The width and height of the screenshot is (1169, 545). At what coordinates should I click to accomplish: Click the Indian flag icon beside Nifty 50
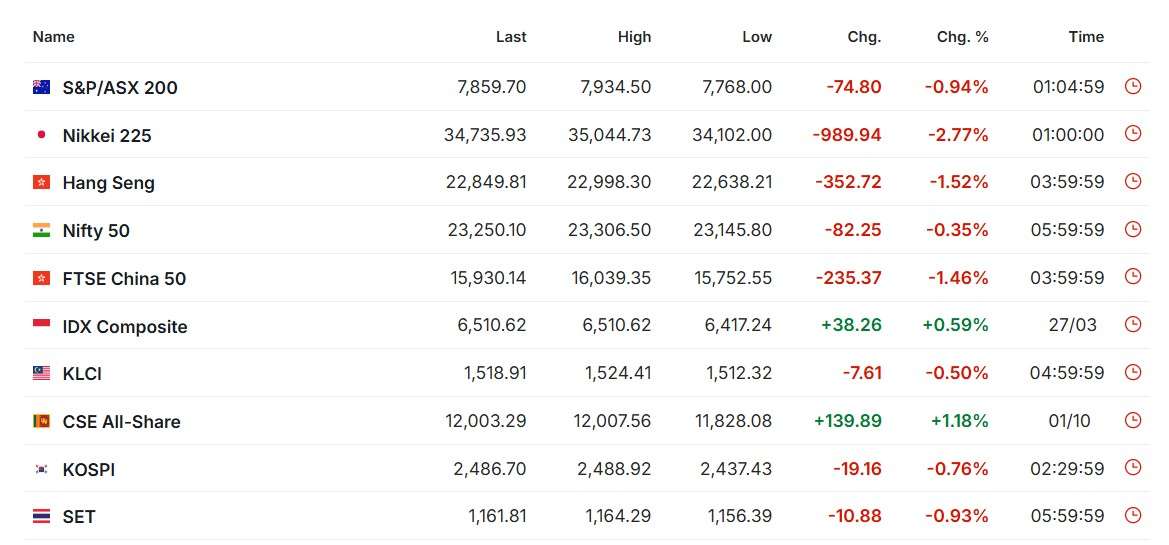(42, 230)
